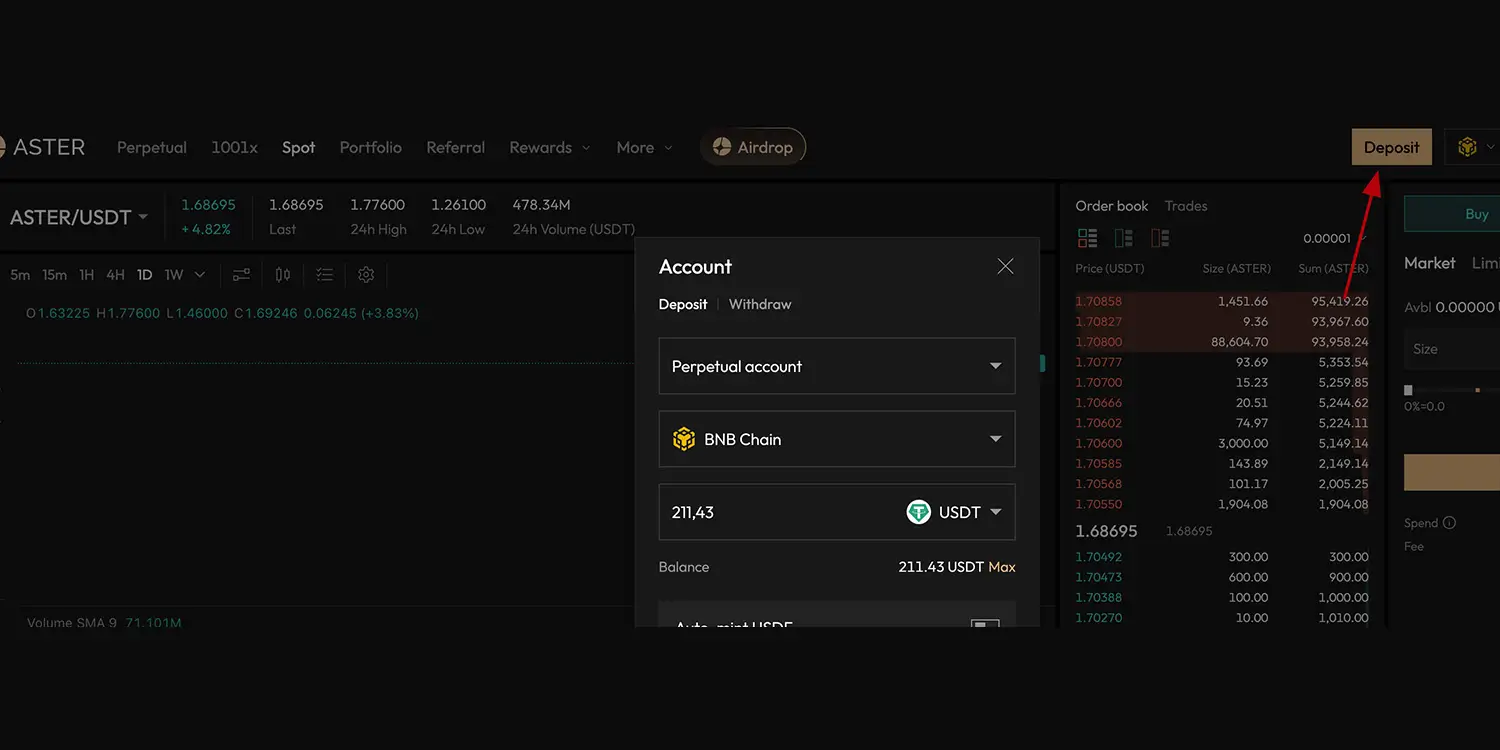
Task: Open the USDT token selector dropdown
Action: coord(955,512)
